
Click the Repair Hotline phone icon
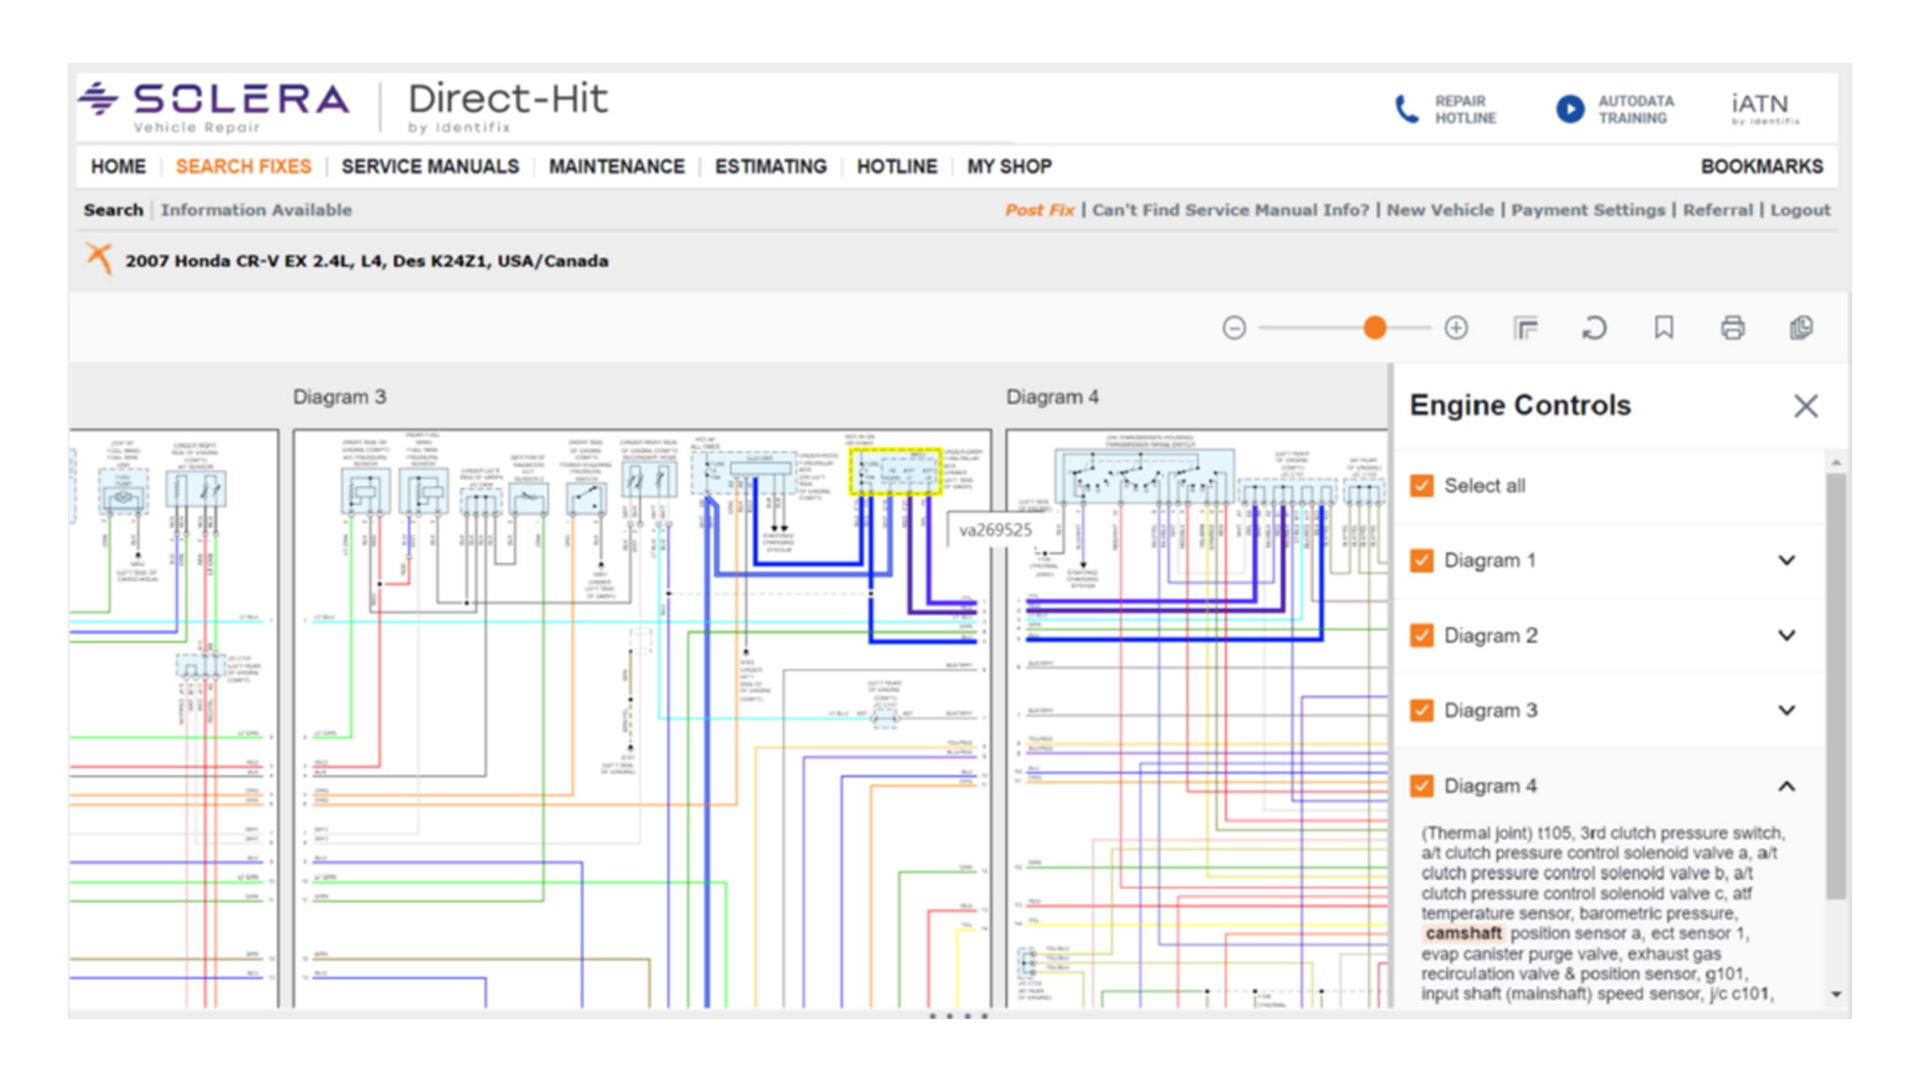(x=1407, y=108)
